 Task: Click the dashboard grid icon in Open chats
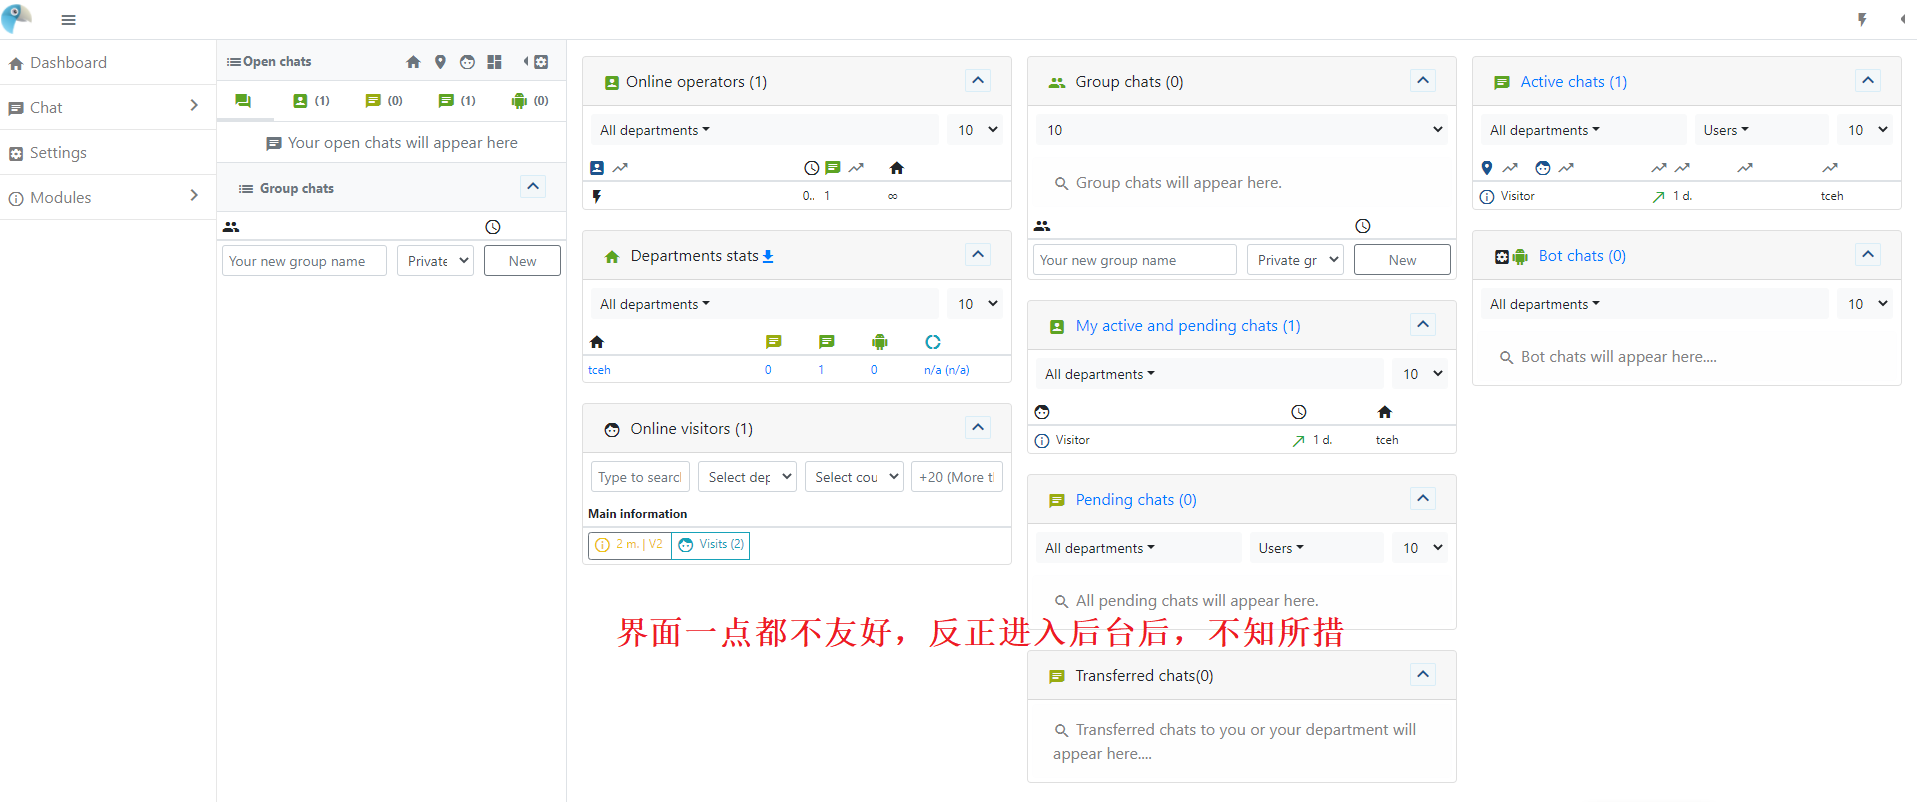coord(494,62)
